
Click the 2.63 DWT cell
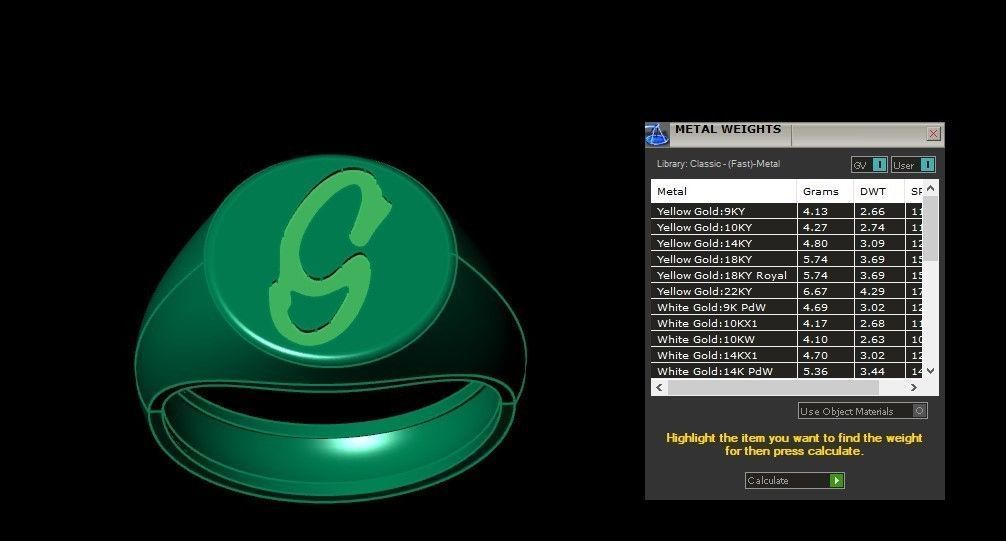point(879,339)
